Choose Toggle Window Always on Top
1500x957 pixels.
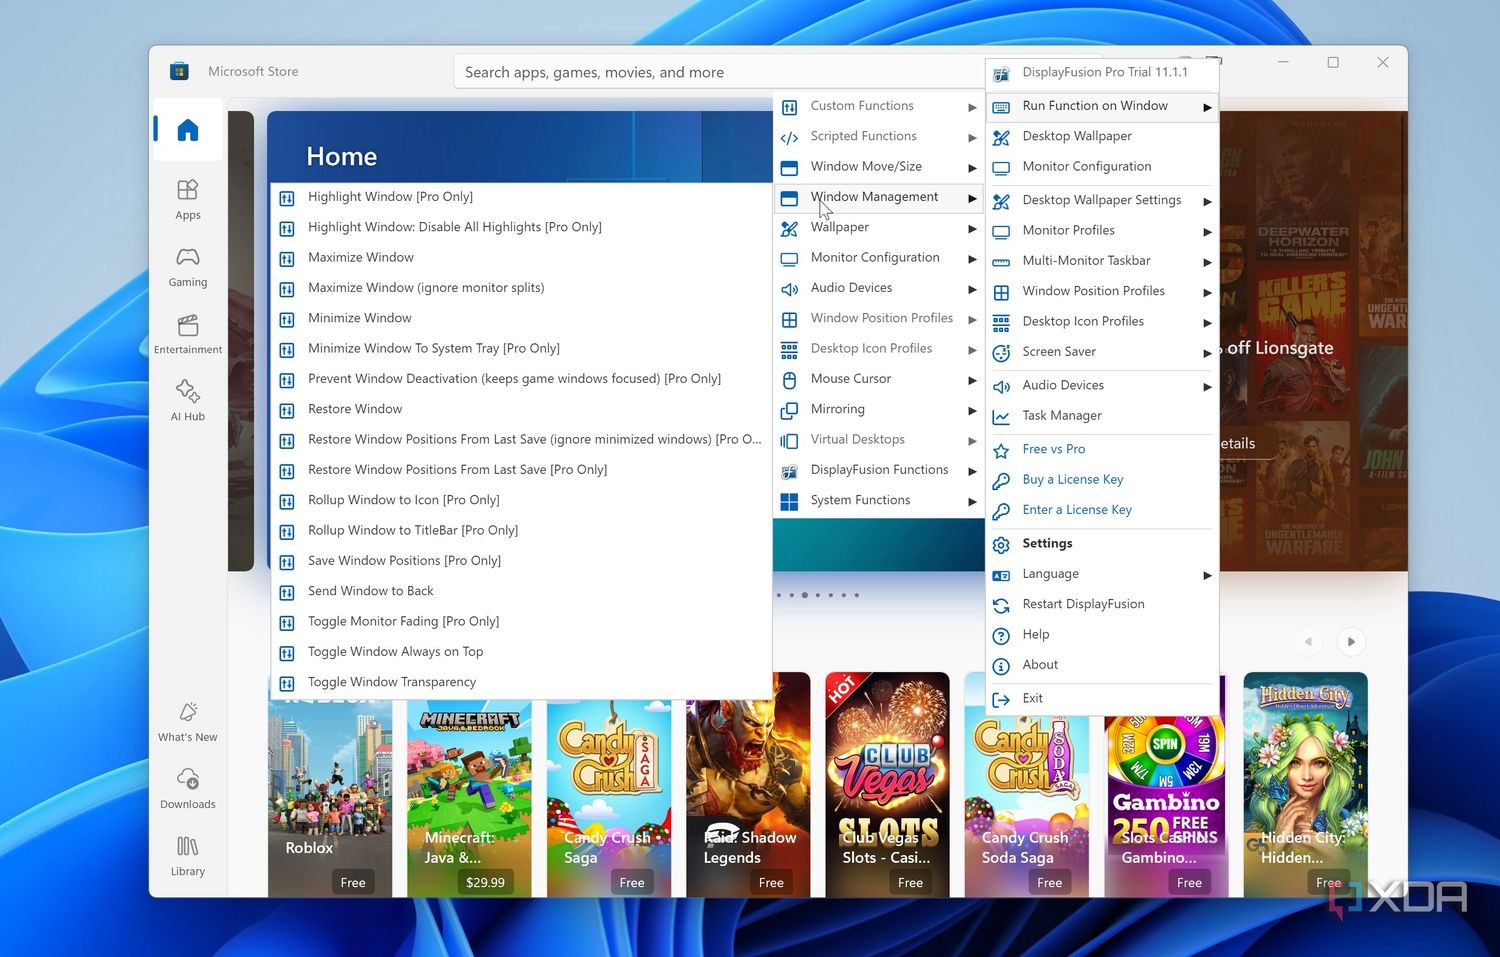coord(520,652)
